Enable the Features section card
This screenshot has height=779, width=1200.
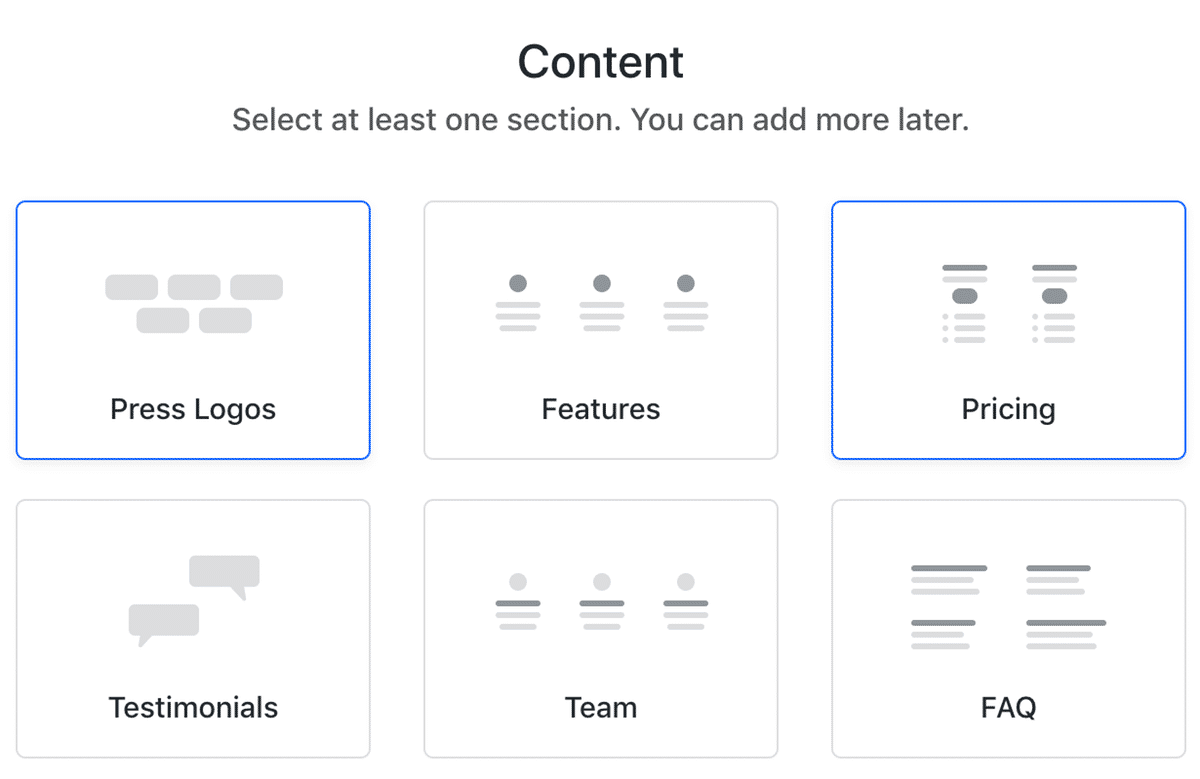[601, 330]
